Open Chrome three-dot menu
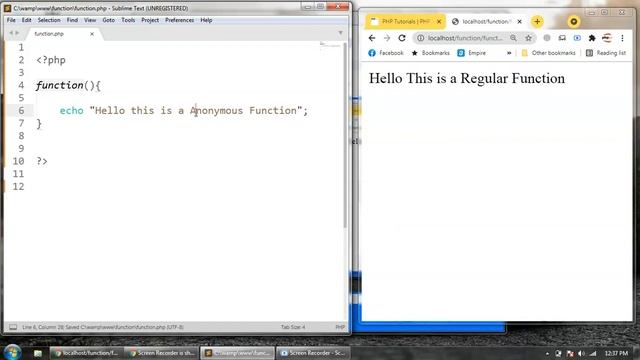Screen dimensions: 640x360 [622, 38]
